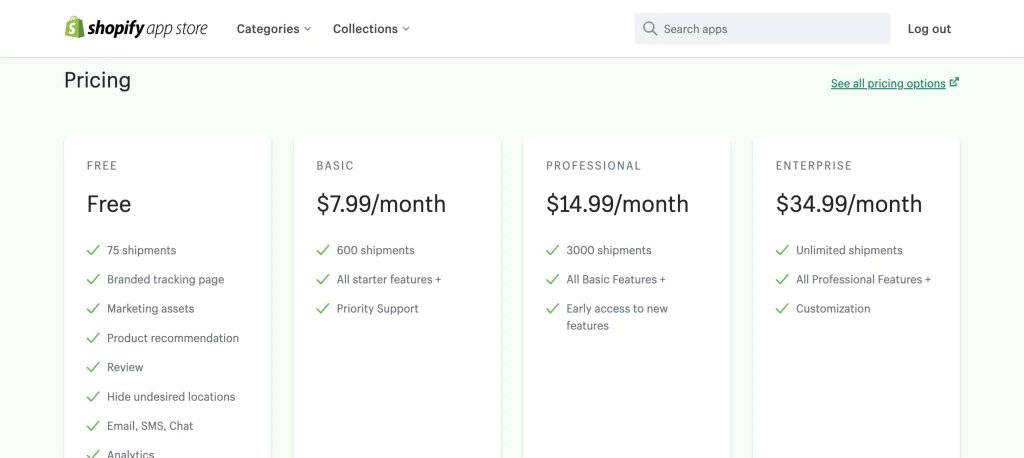Open the Collections dropdown menu
This screenshot has height=458, width=1024.
(371, 29)
